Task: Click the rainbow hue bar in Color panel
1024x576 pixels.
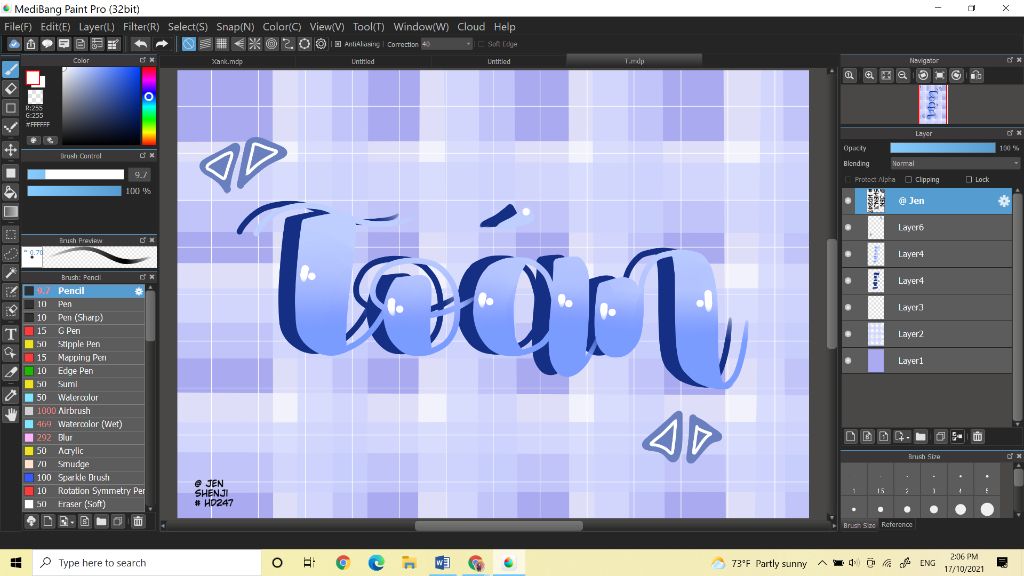Action: [x=149, y=105]
